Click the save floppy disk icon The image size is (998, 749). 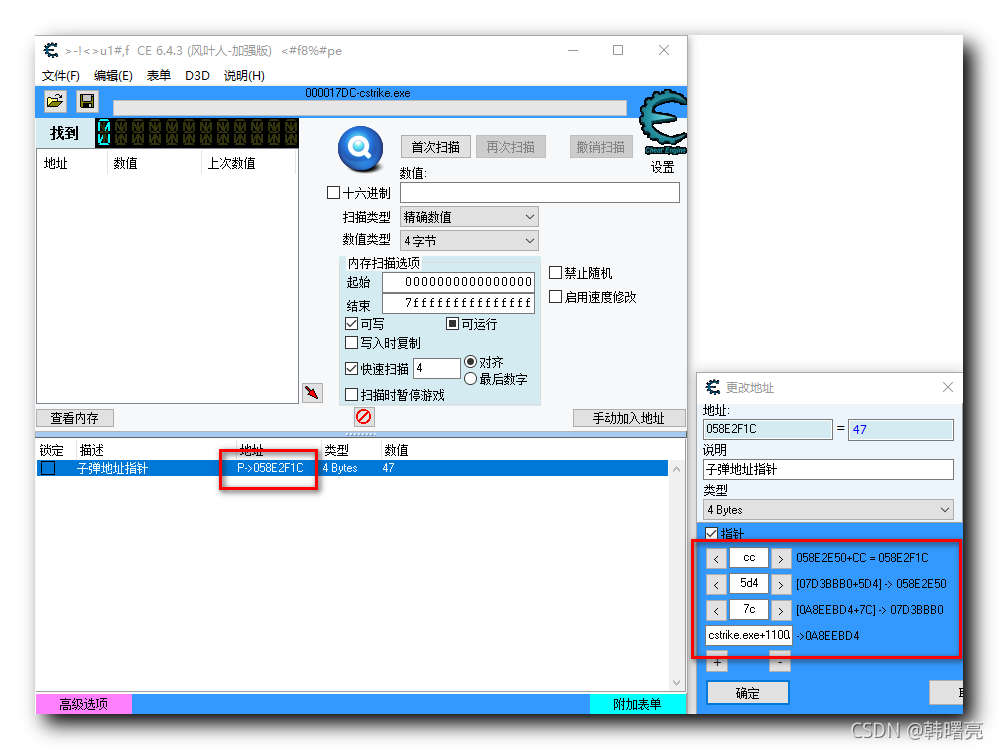pos(87,101)
